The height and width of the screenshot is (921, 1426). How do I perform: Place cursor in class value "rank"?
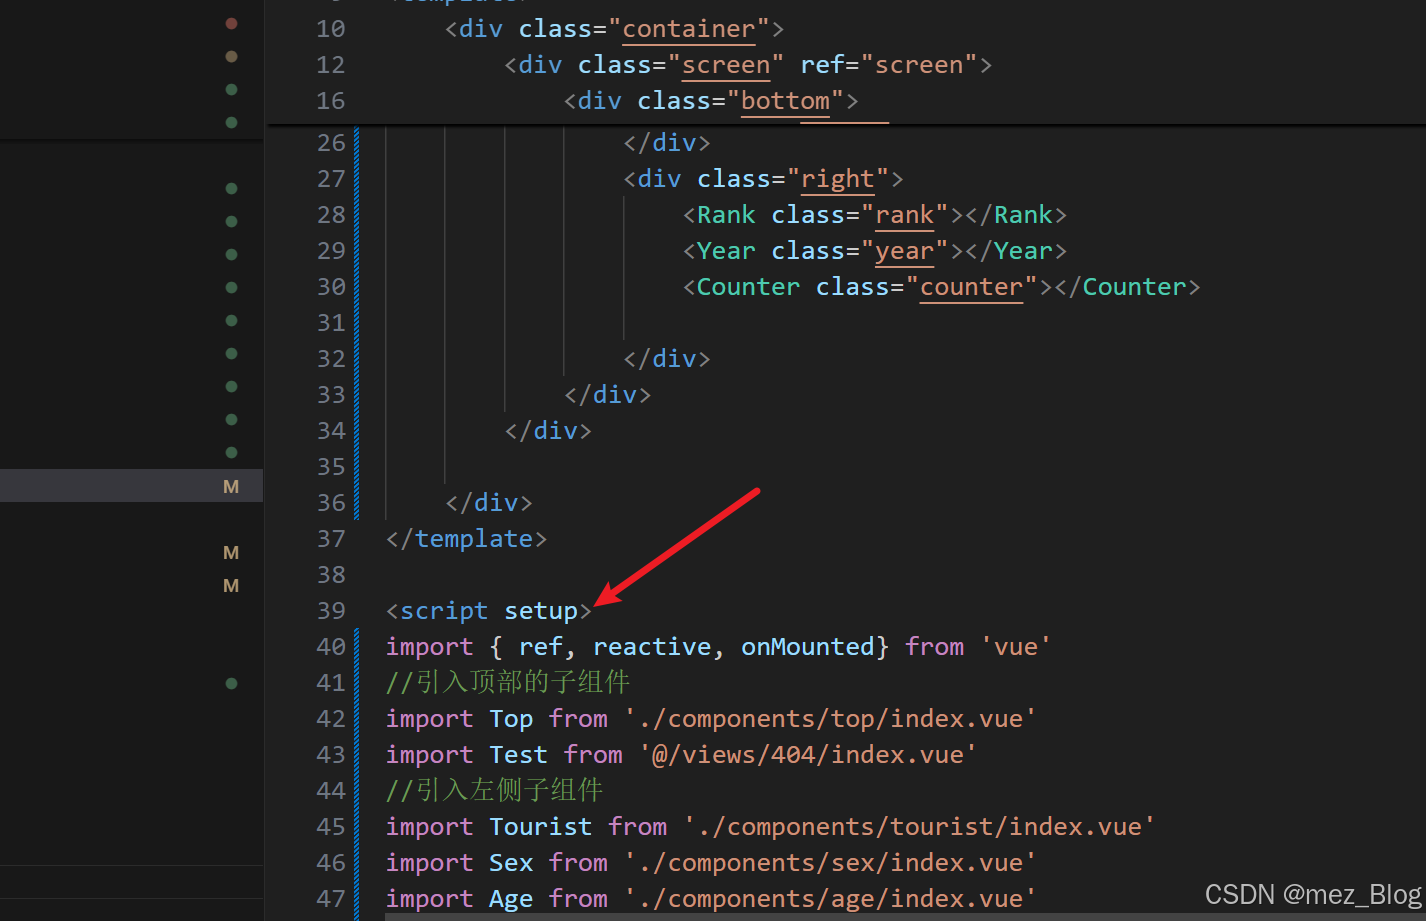click(905, 215)
